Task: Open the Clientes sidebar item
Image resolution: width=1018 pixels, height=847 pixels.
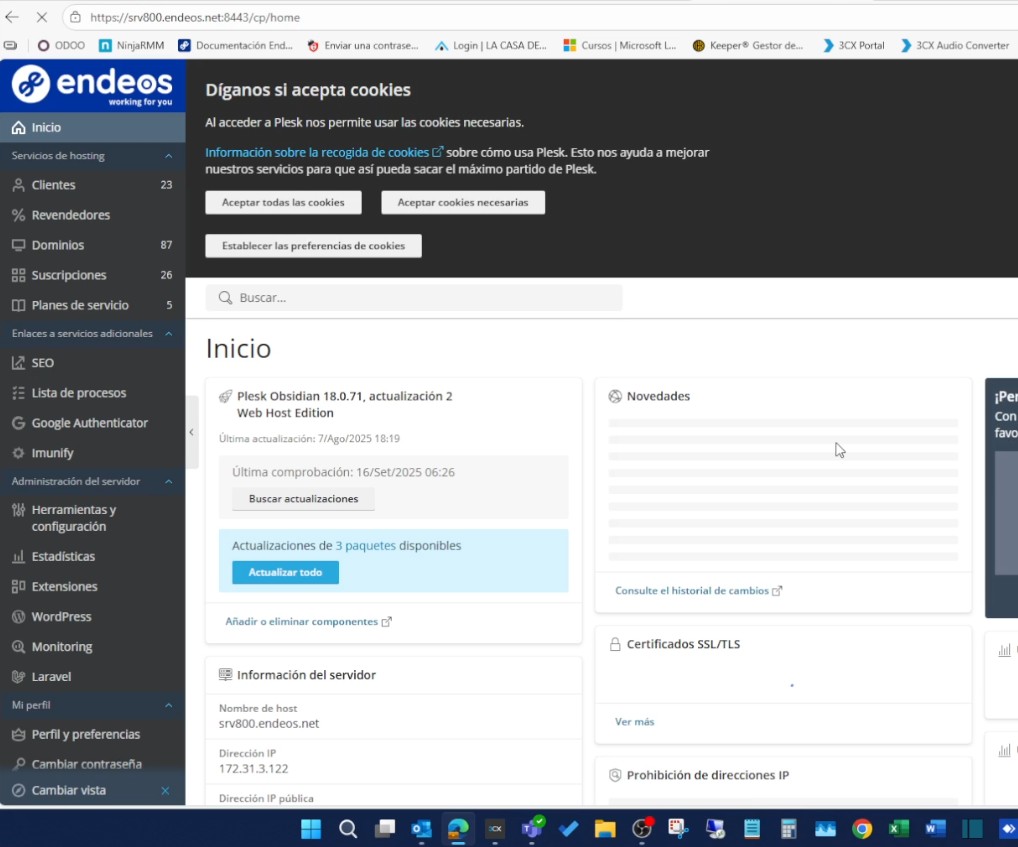Action: pyautogui.click(x=53, y=185)
